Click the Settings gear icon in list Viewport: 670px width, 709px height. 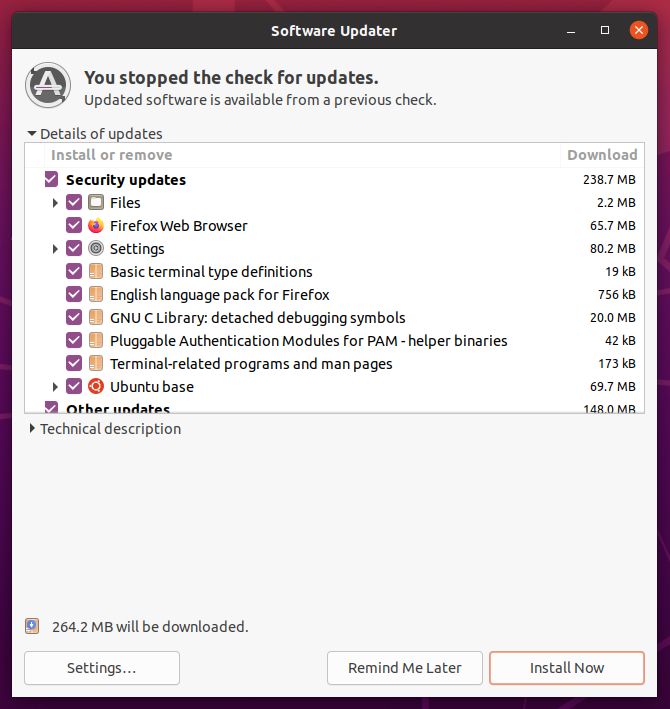point(96,249)
